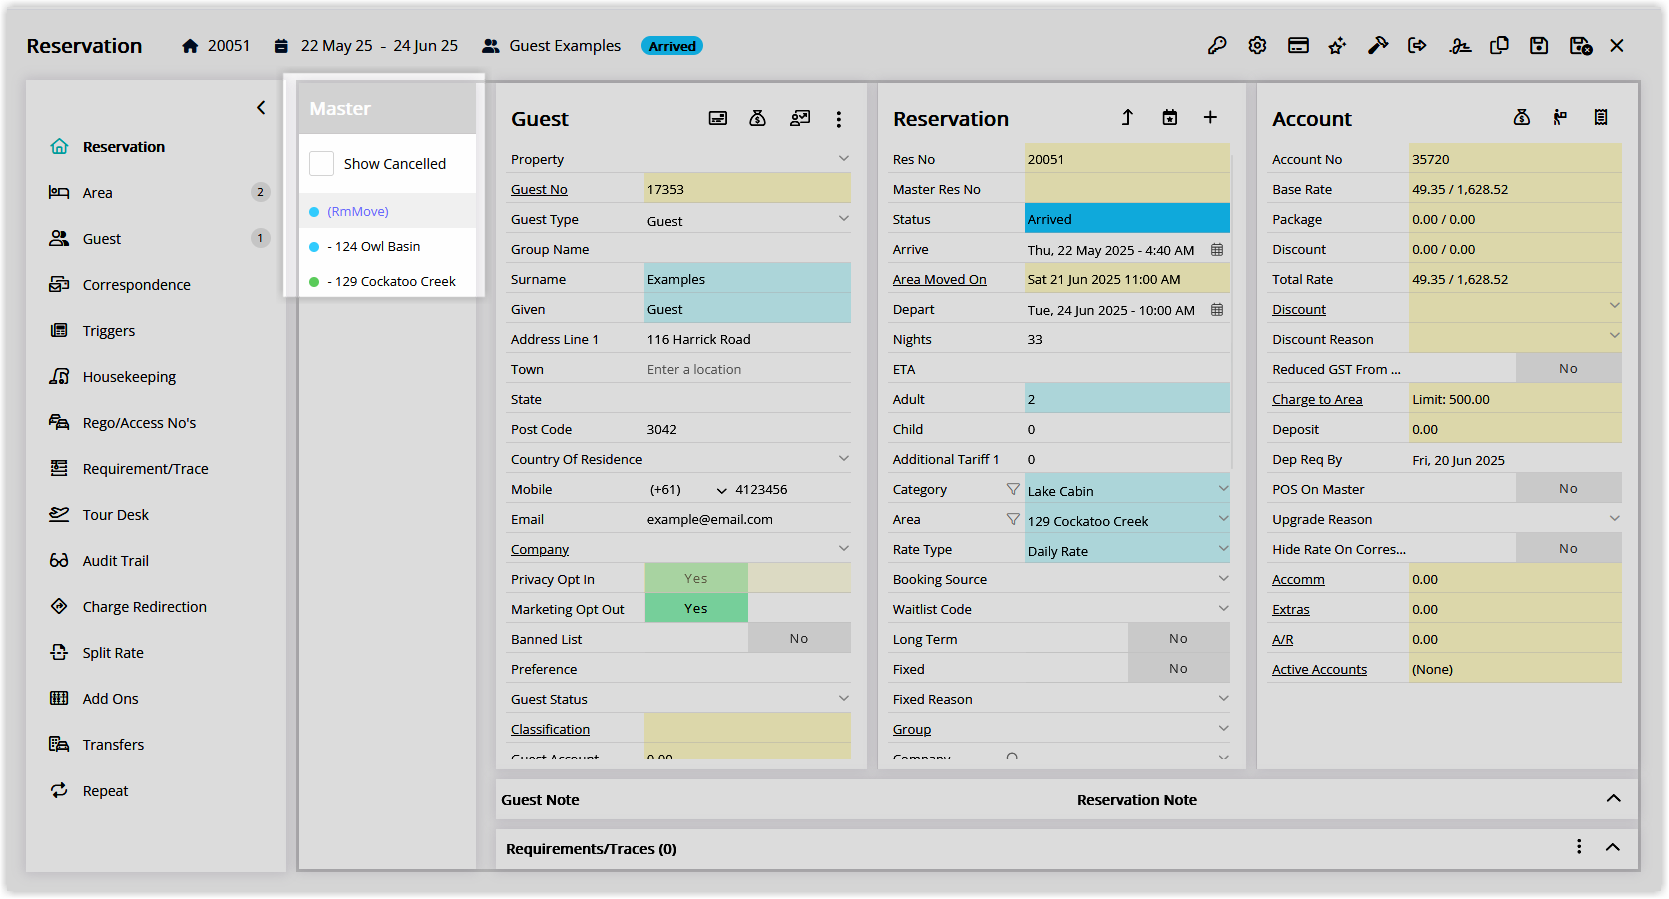Click the up arrow icon in Reservation panel

click(x=1127, y=118)
